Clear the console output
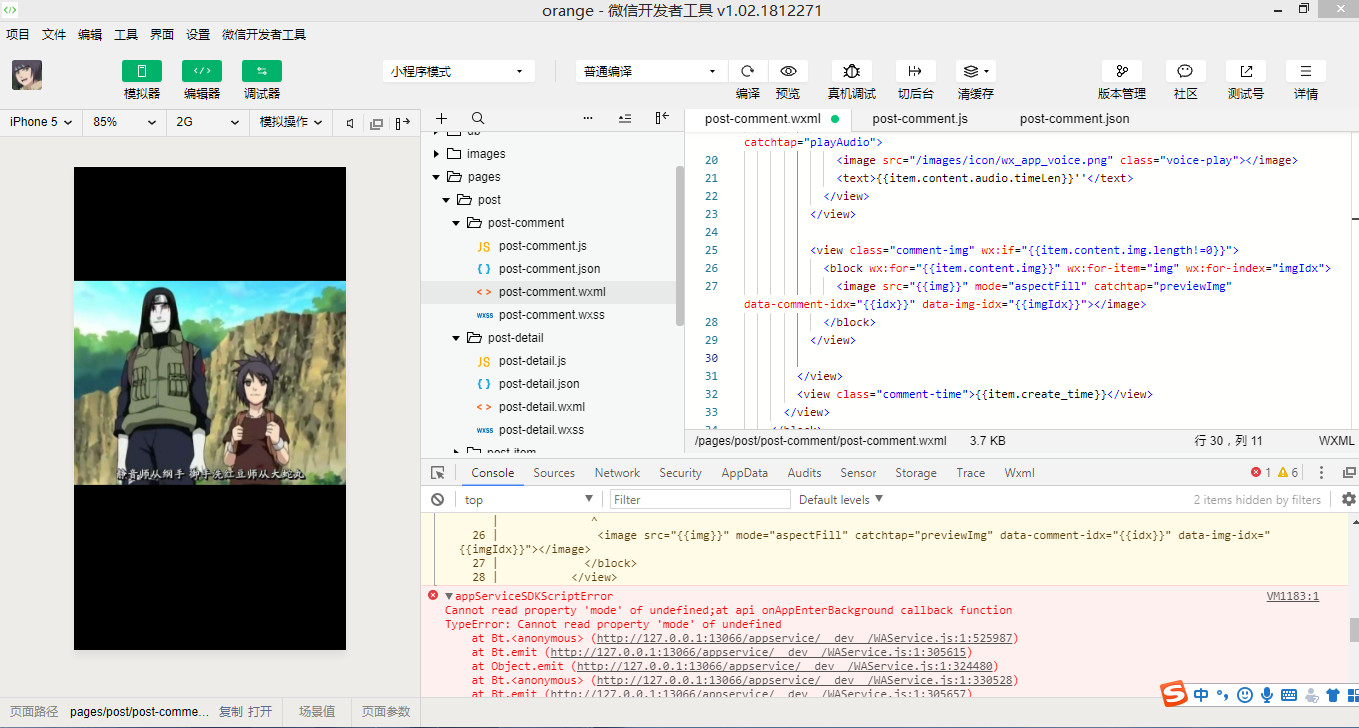This screenshot has height=728, width=1359. (x=437, y=499)
